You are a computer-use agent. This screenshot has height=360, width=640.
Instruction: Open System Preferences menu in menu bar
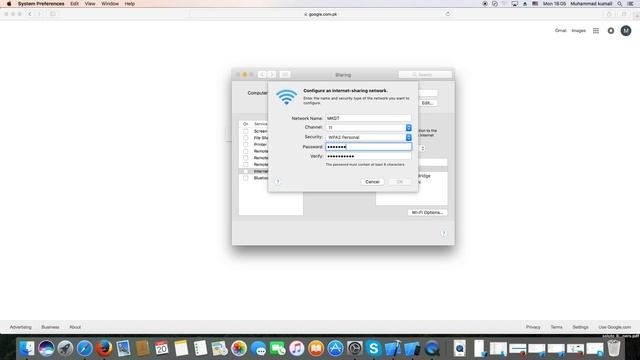coord(41,4)
